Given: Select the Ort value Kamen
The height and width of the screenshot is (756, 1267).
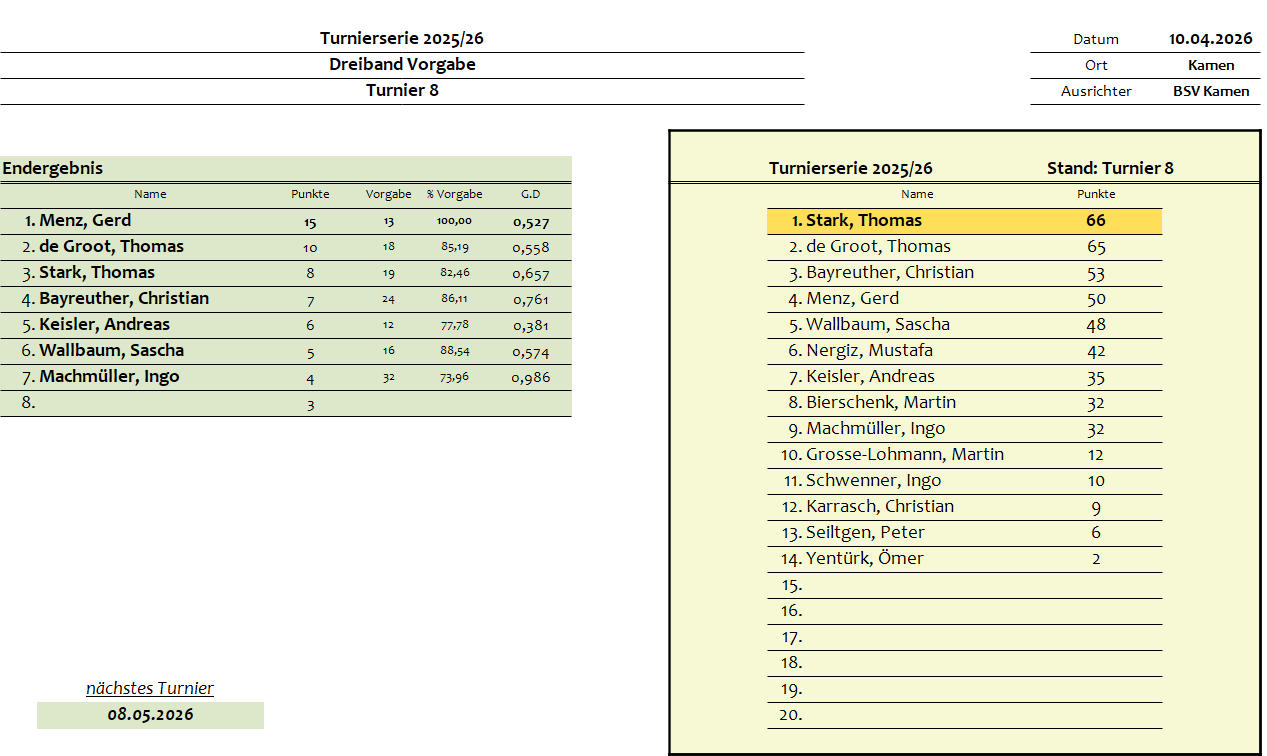Looking at the screenshot, I should pyautogui.click(x=1210, y=65).
